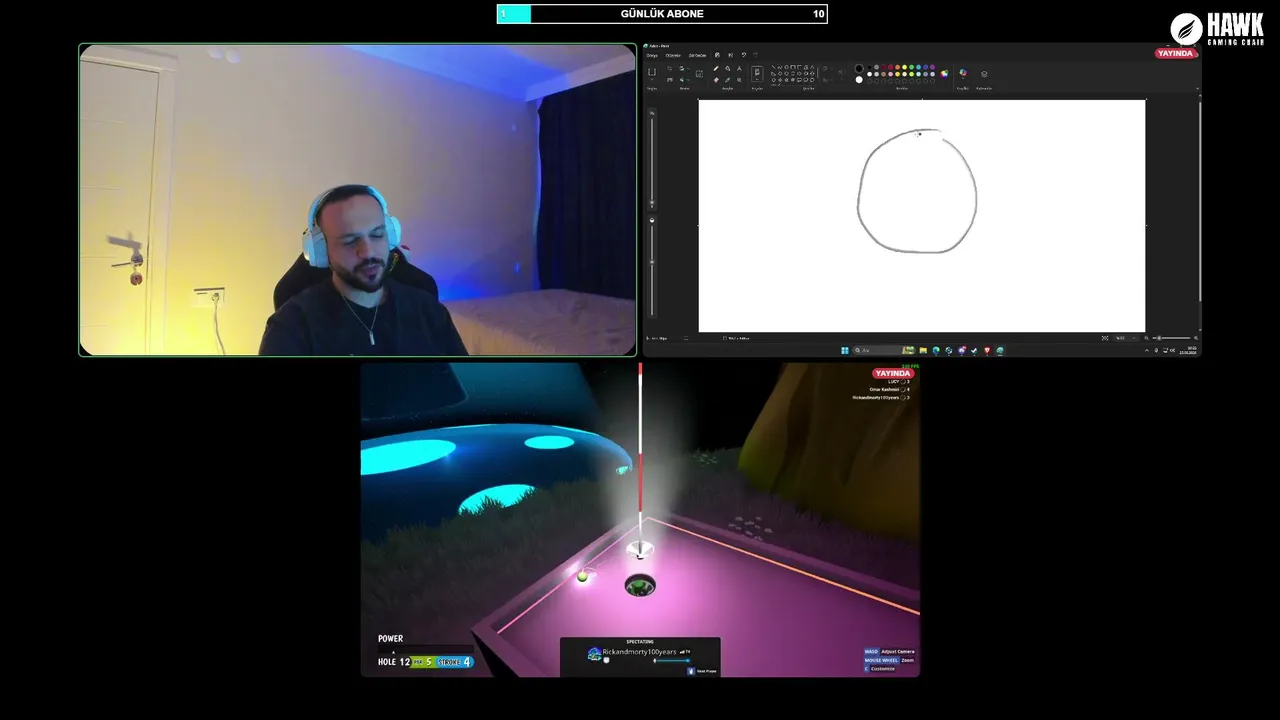The image size is (1280, 720).
Task: Pick the yellow palette color in Paint
Action: (904, 67)
